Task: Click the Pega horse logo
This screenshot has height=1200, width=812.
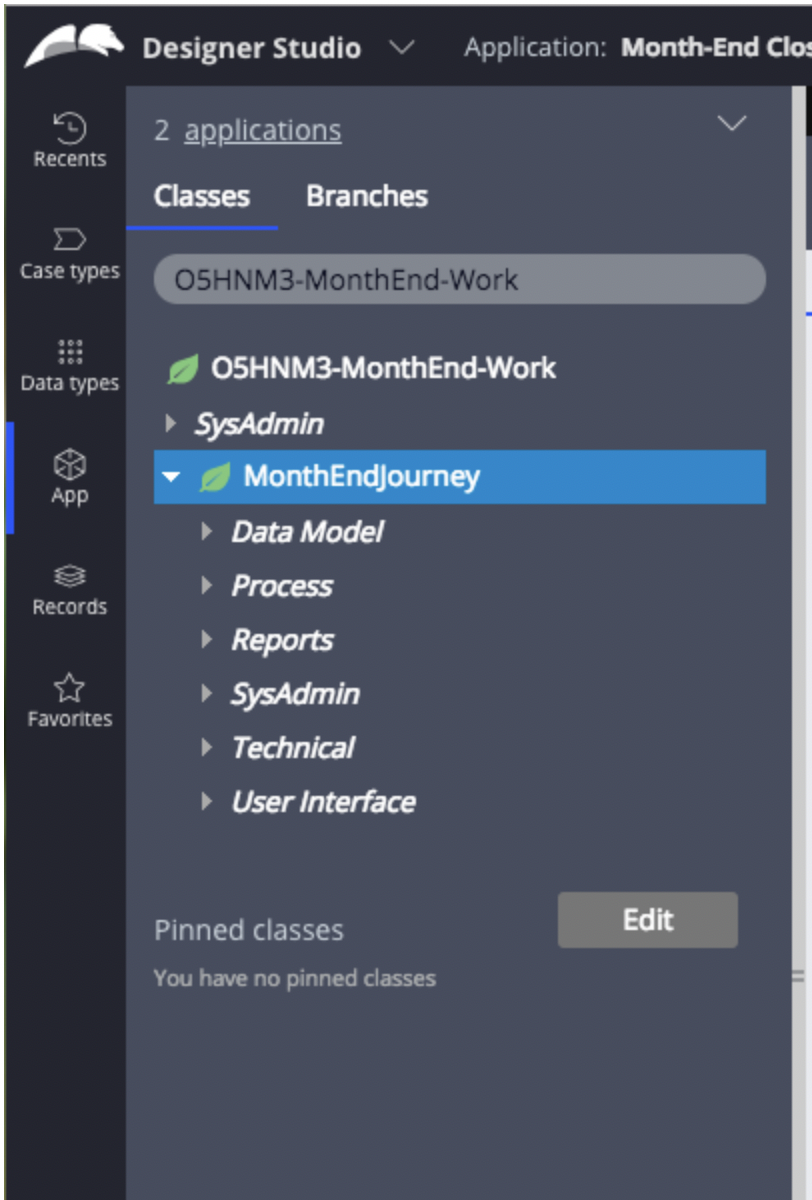Action: coord(75,46)
